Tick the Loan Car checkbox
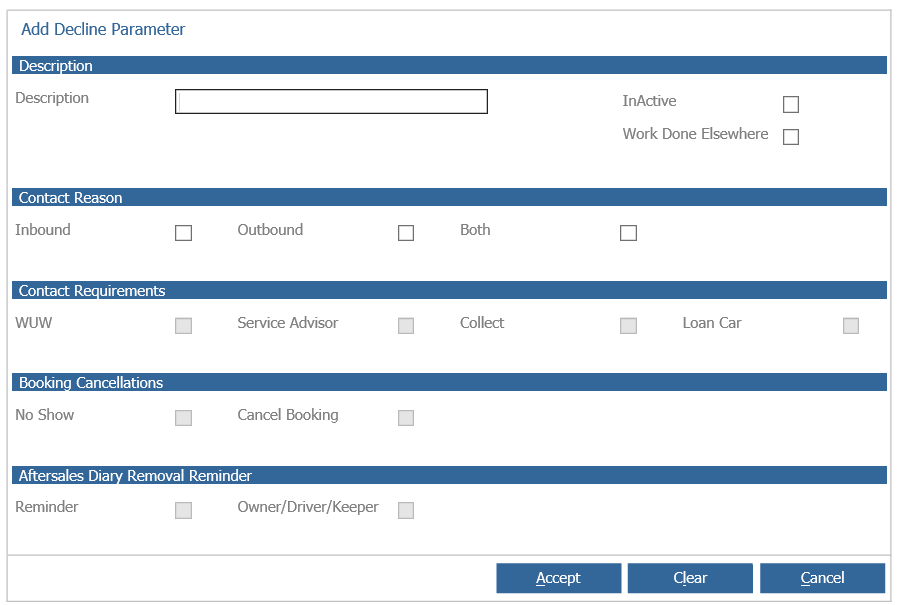The height and width of the screenshot is (605, 898). [x=850, y=326]
